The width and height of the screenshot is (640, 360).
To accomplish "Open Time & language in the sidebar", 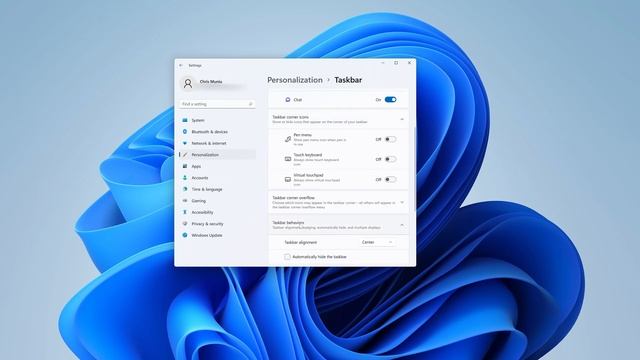I will 217,189.
